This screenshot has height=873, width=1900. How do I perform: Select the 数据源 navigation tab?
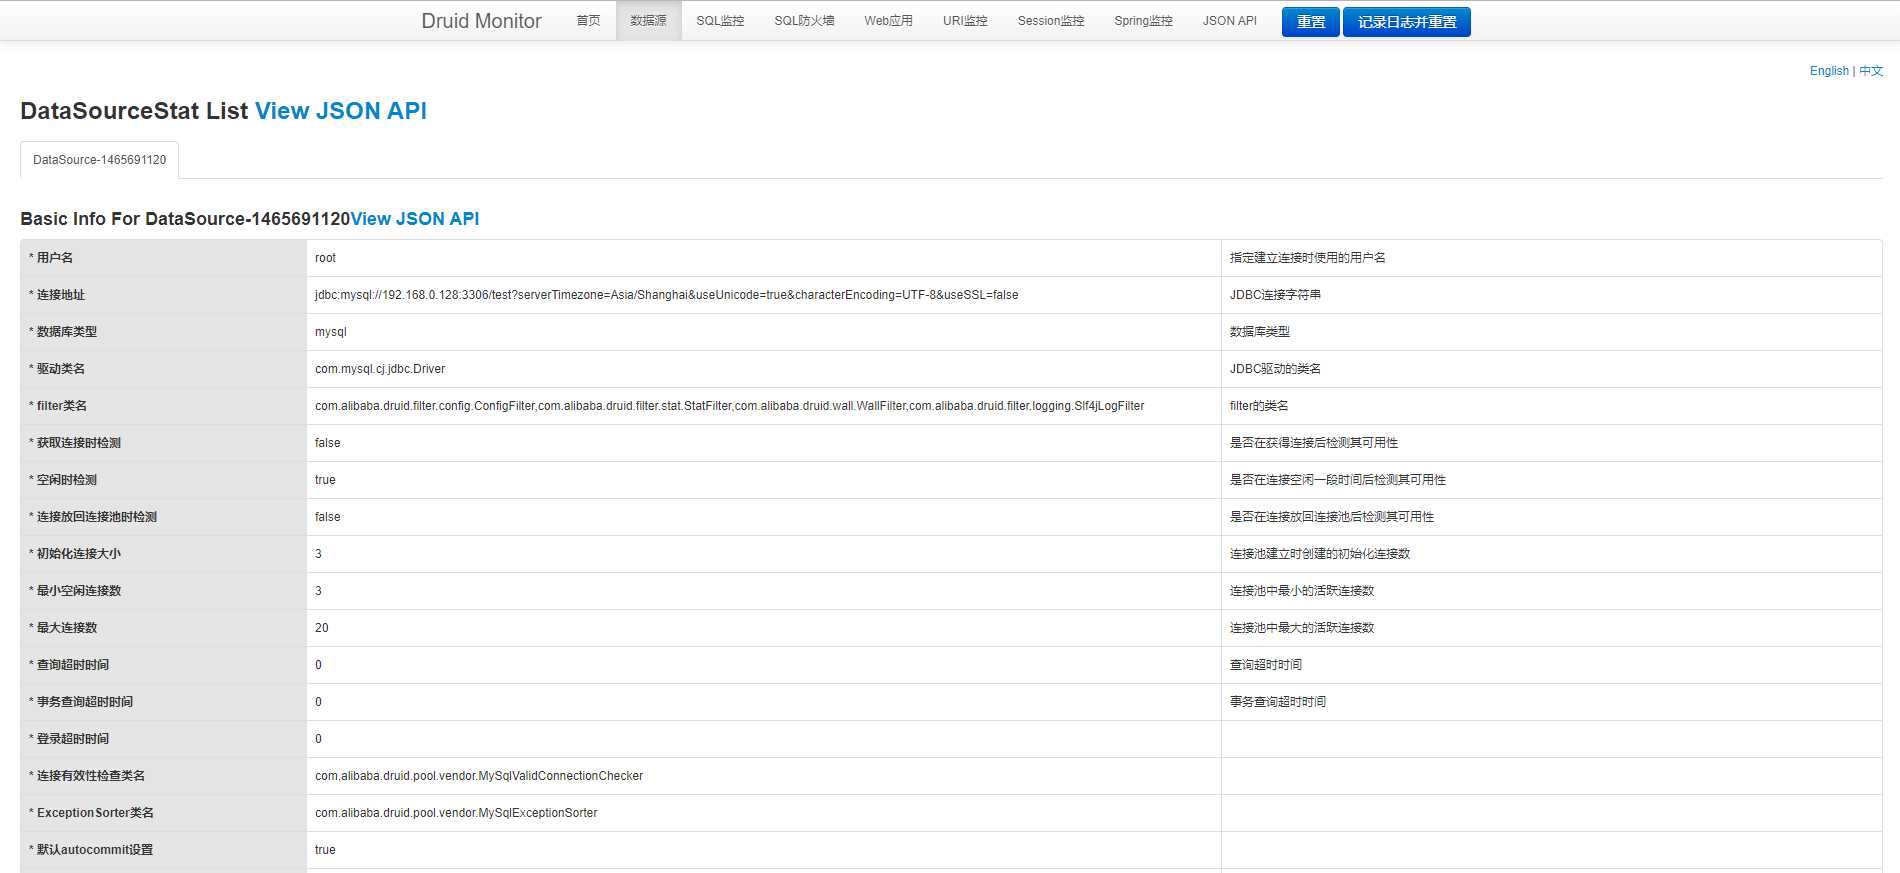coord(648,21)
